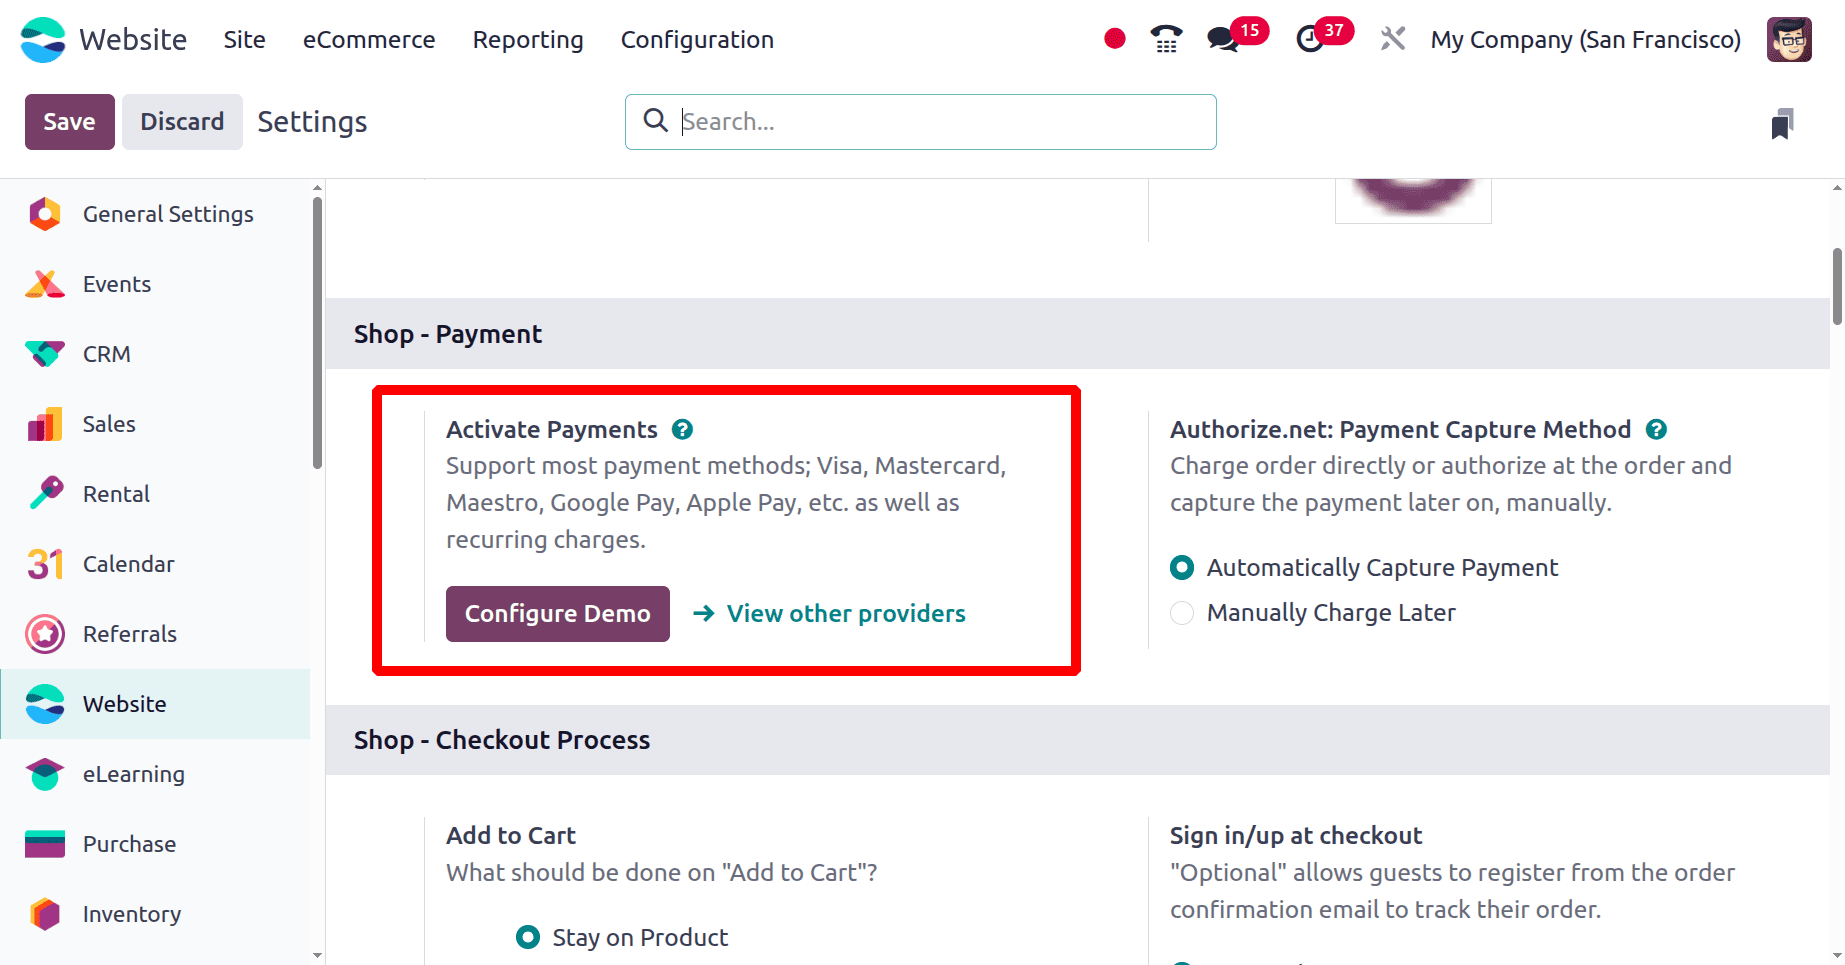Click the help icon next to Activate Payments

pos(682,428)
